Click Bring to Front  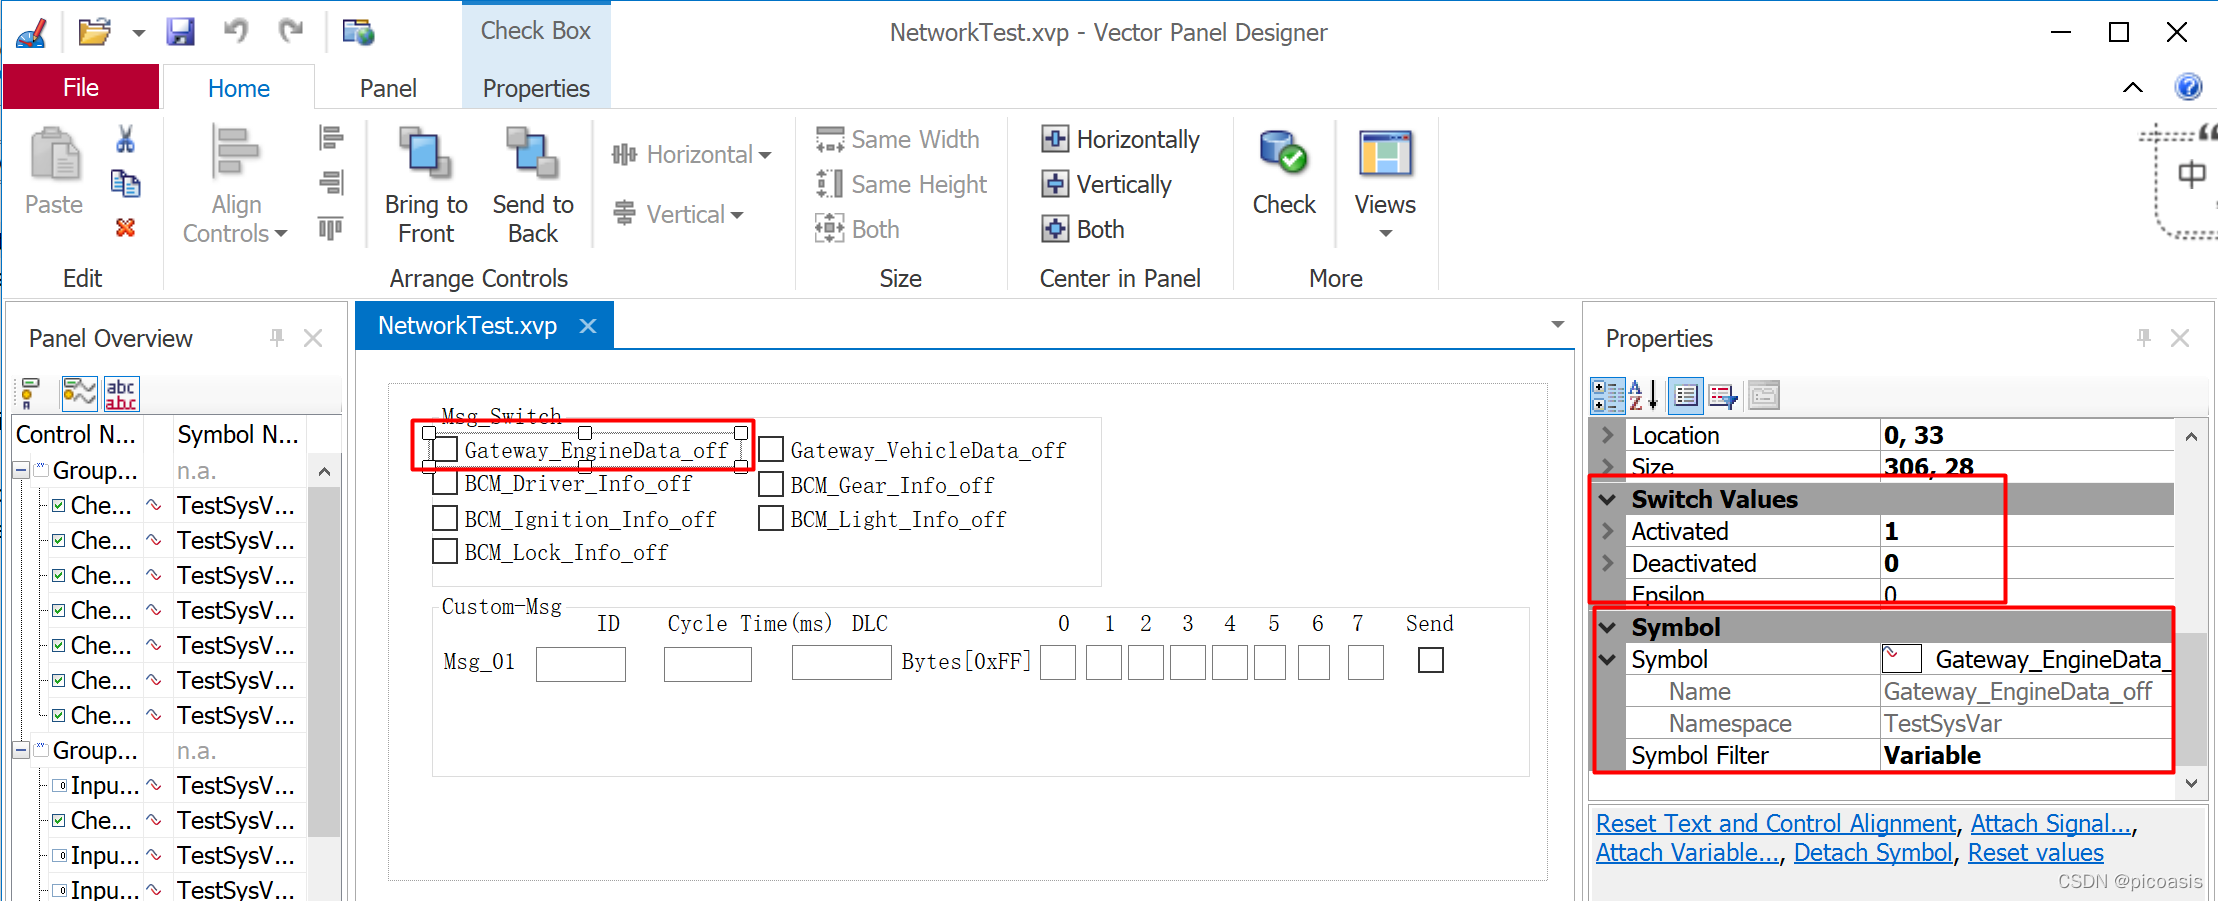point(426,186)
